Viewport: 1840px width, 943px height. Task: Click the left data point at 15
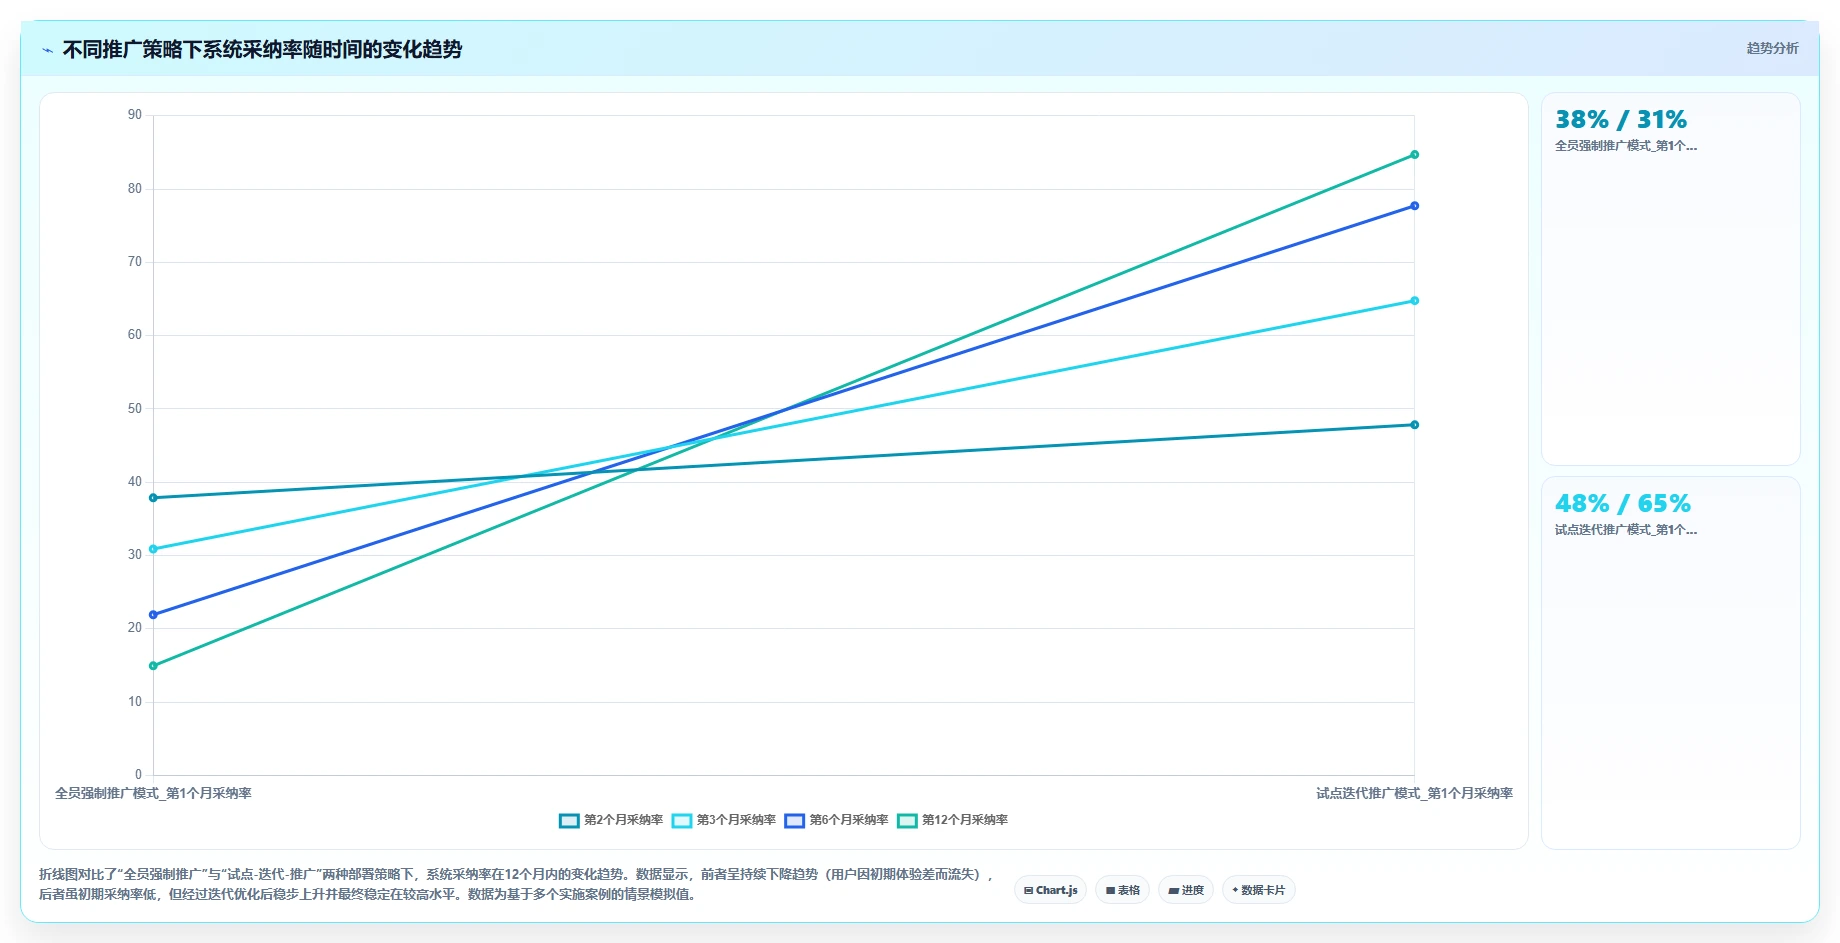point(153,666)
